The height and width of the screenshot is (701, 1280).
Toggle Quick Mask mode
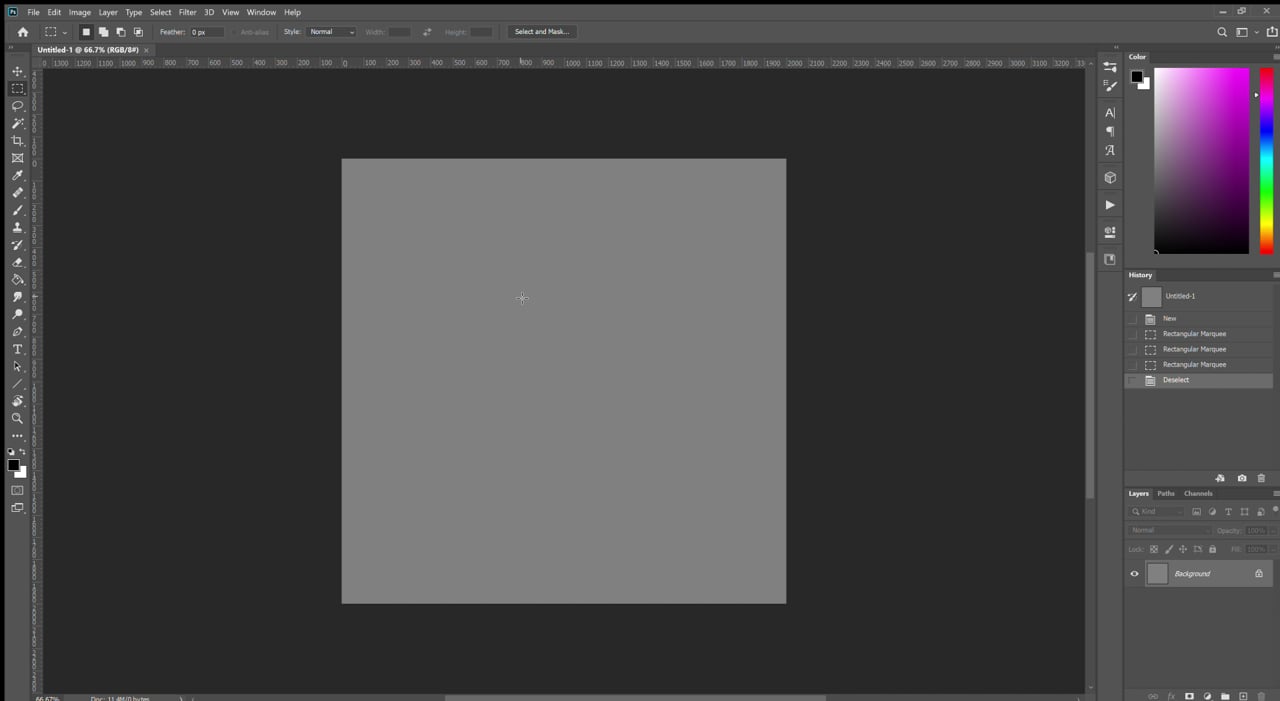coord(17,491)
